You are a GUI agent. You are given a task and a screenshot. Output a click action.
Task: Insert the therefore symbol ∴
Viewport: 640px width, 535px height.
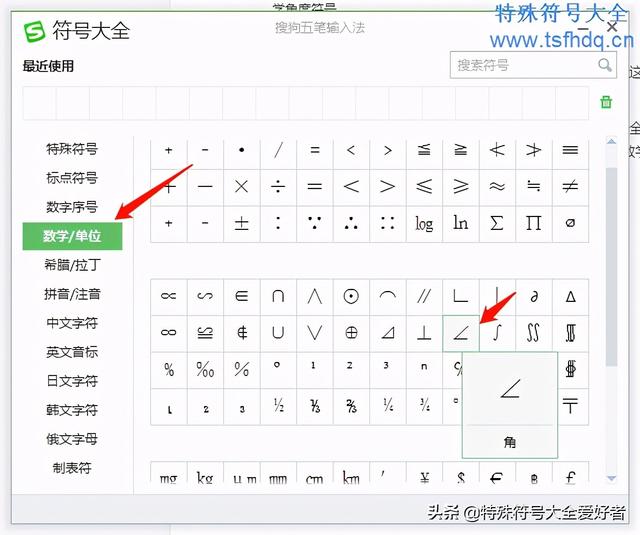tap(351, 224)
